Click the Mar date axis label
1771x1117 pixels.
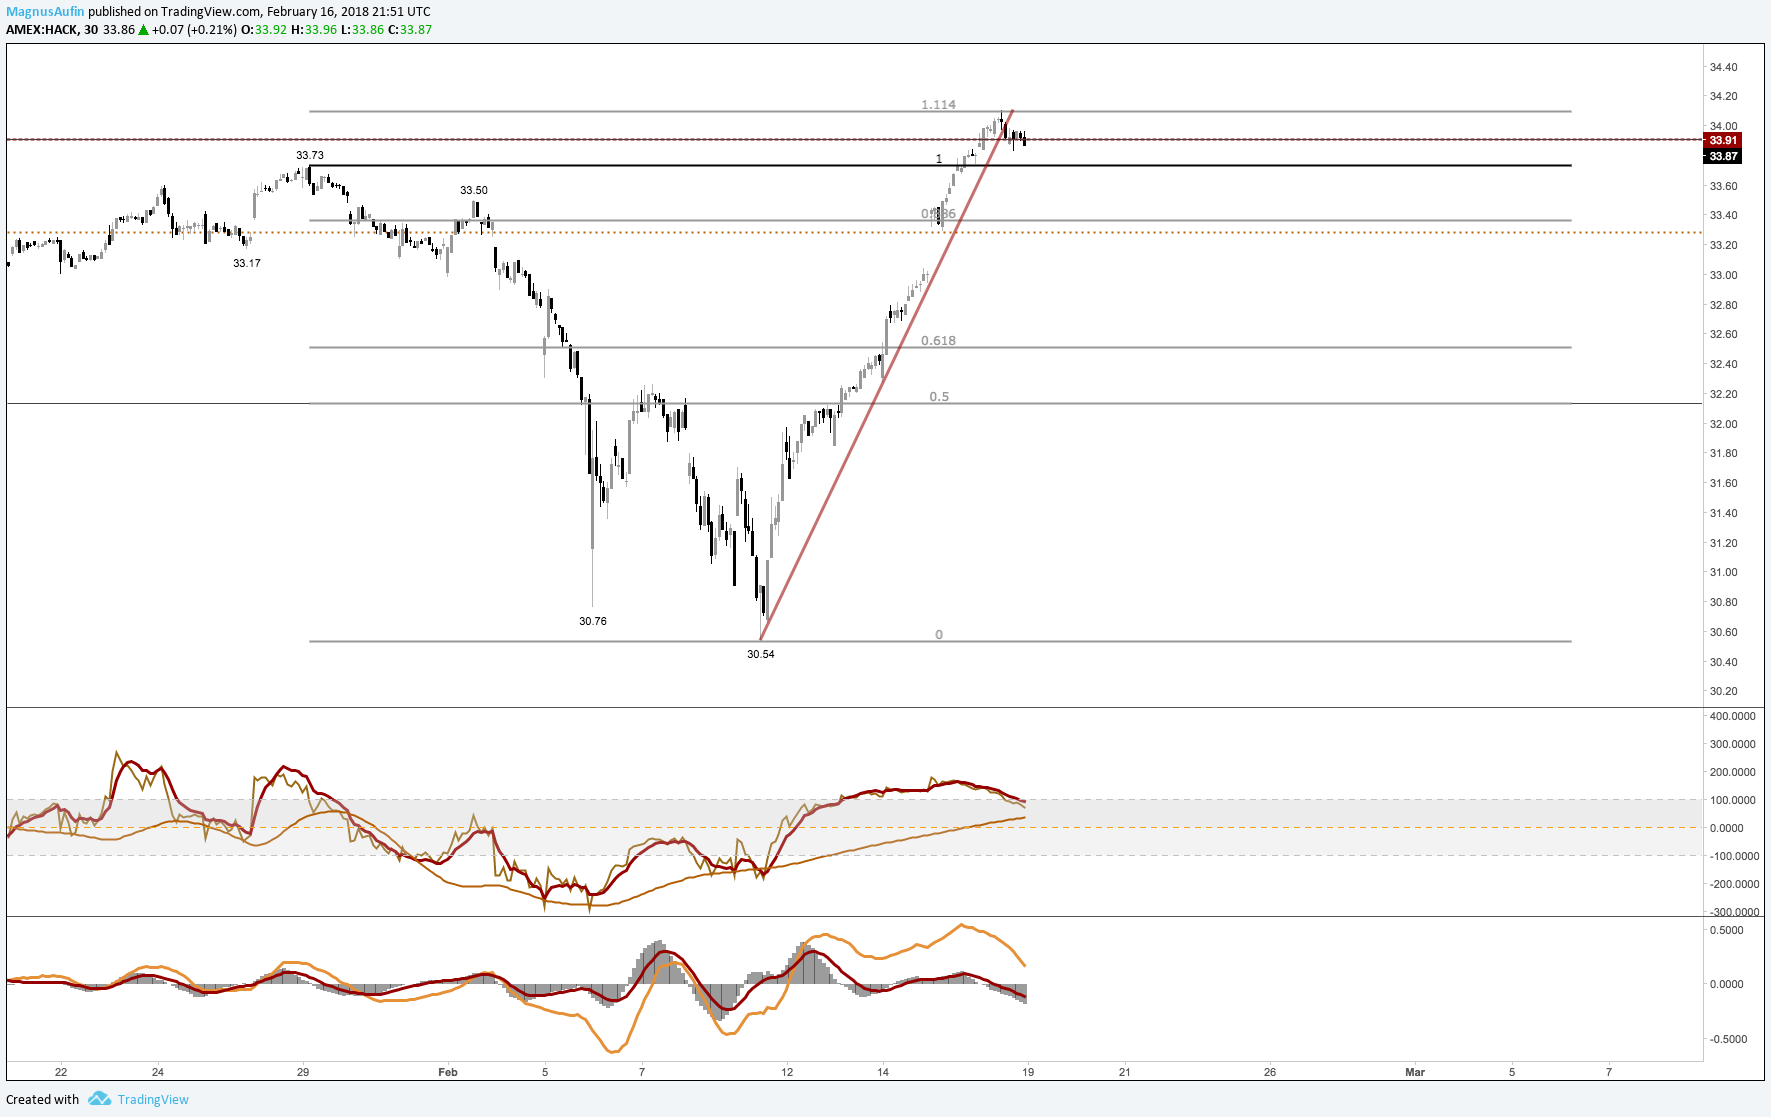tap(1415, 1072)
